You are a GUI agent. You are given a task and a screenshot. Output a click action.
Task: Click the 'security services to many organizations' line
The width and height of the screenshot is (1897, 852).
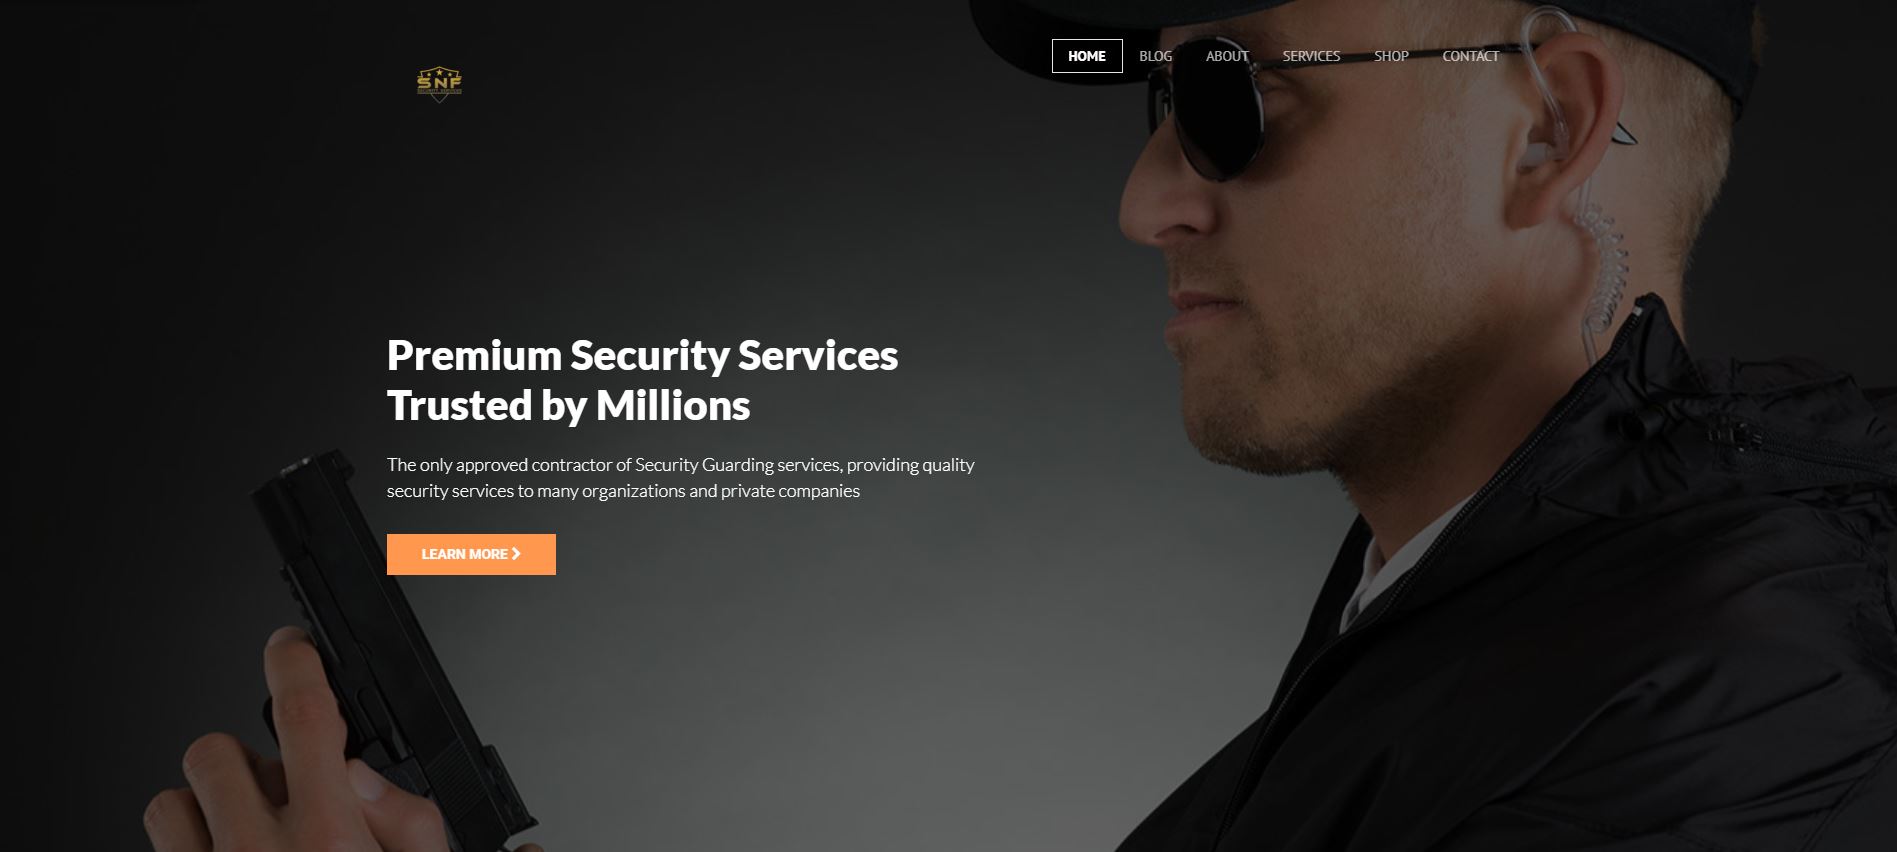tap(623, 491)
